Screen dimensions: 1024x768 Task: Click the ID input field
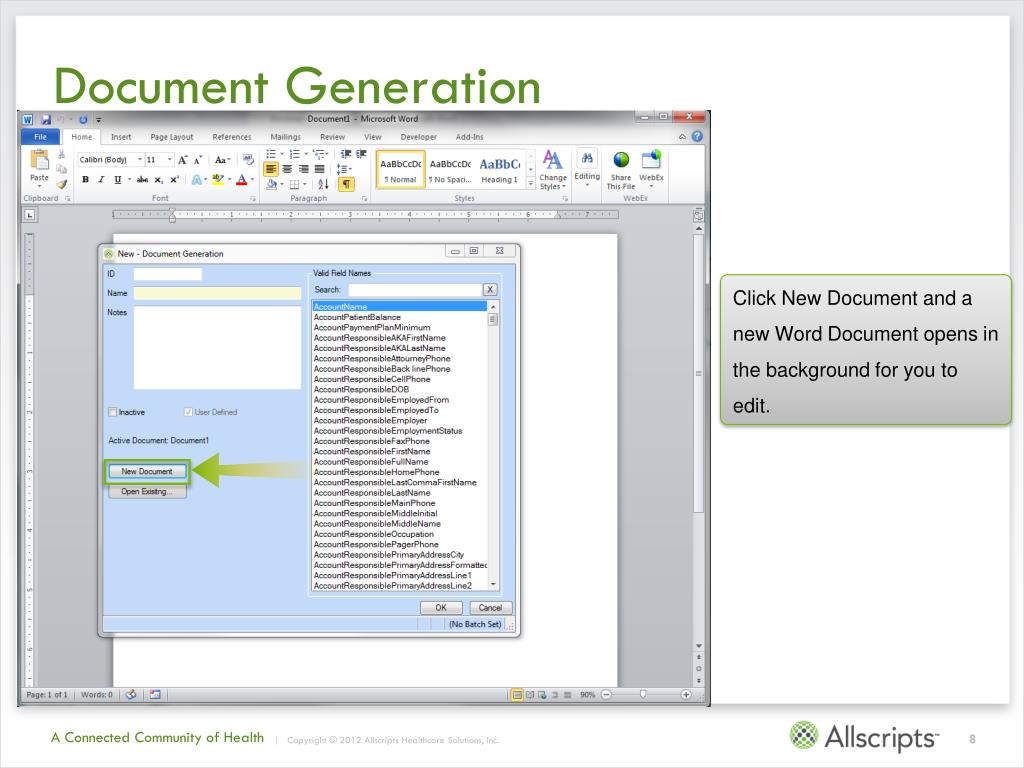tap(168, 274)
